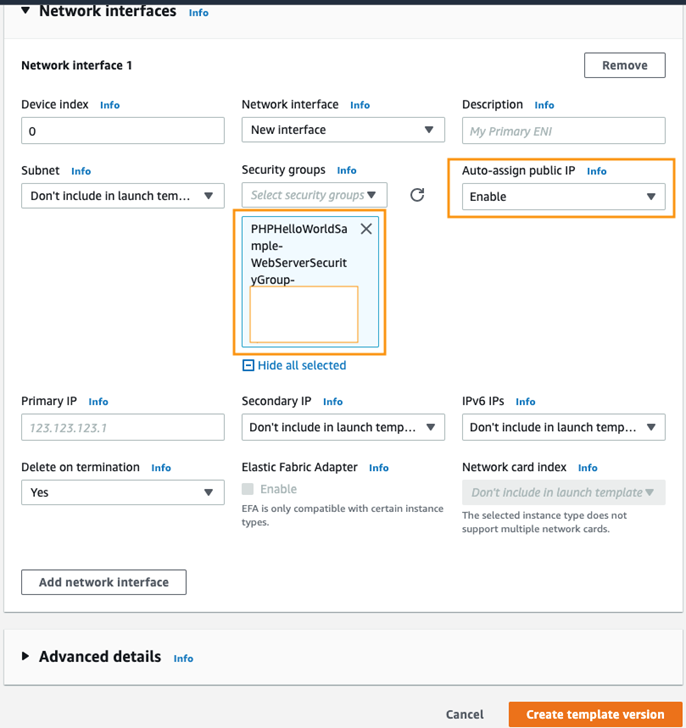Remove the PHPHelloWorldSample security group tag

(366, 229)
